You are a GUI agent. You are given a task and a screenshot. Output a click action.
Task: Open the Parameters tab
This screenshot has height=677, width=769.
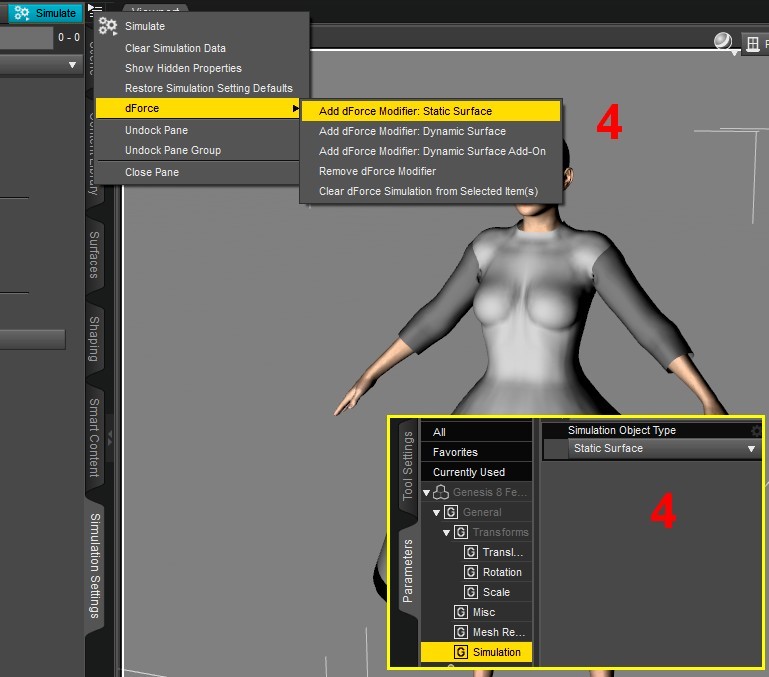[408, 571]
